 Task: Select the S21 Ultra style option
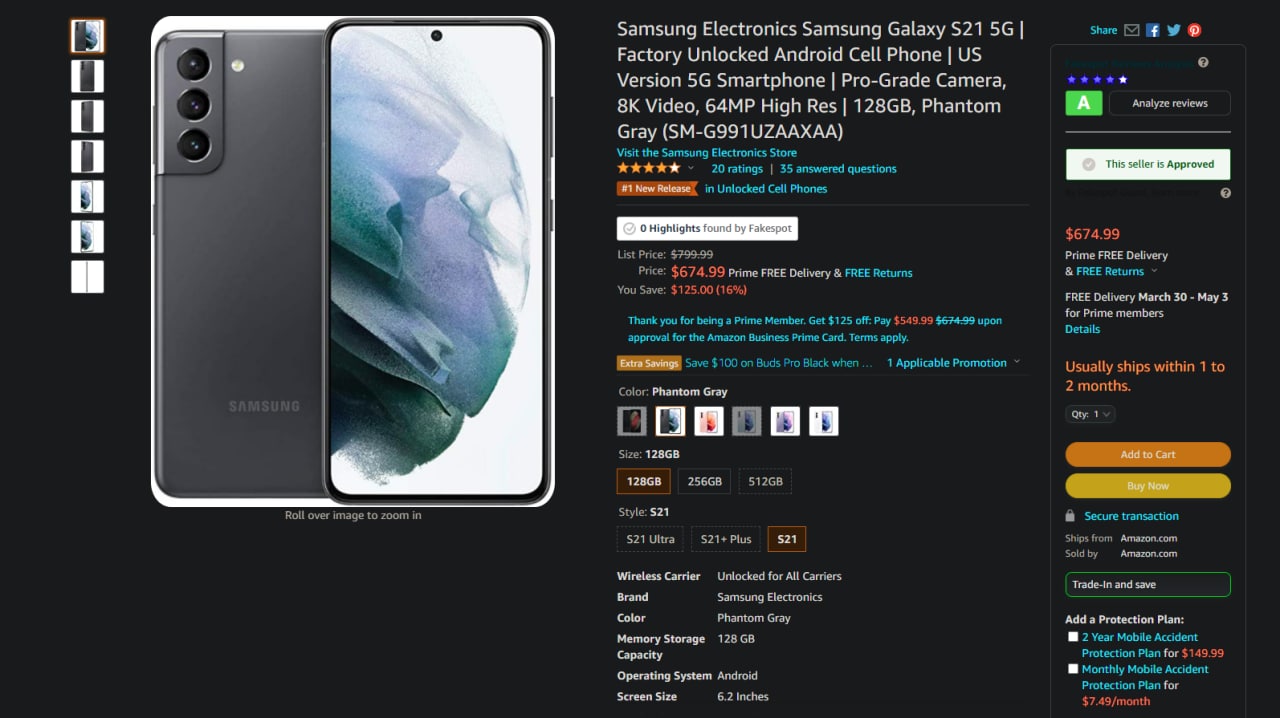pos(650,539)
